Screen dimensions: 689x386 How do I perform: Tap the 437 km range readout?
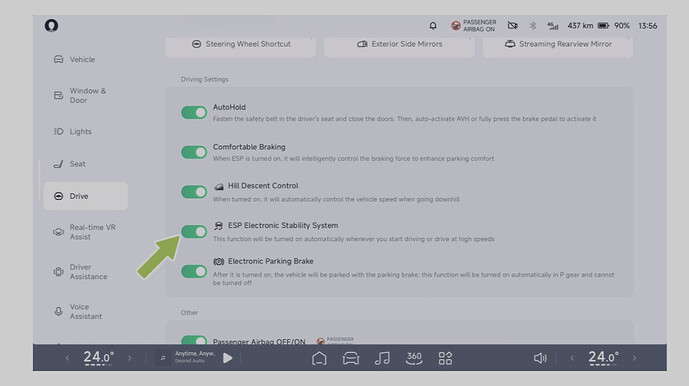[x=580, y=25]
